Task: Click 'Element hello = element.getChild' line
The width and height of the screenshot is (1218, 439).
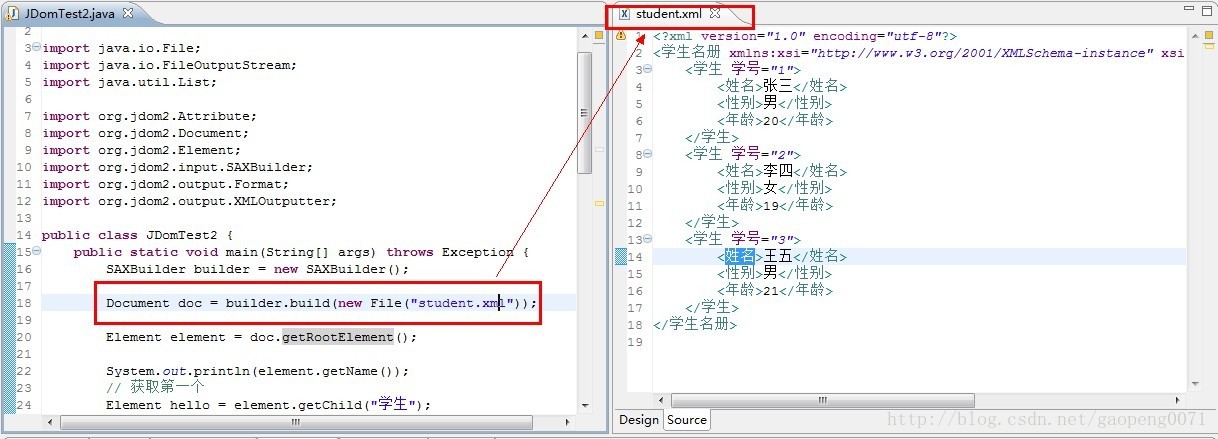Action: tap(268, 405)
